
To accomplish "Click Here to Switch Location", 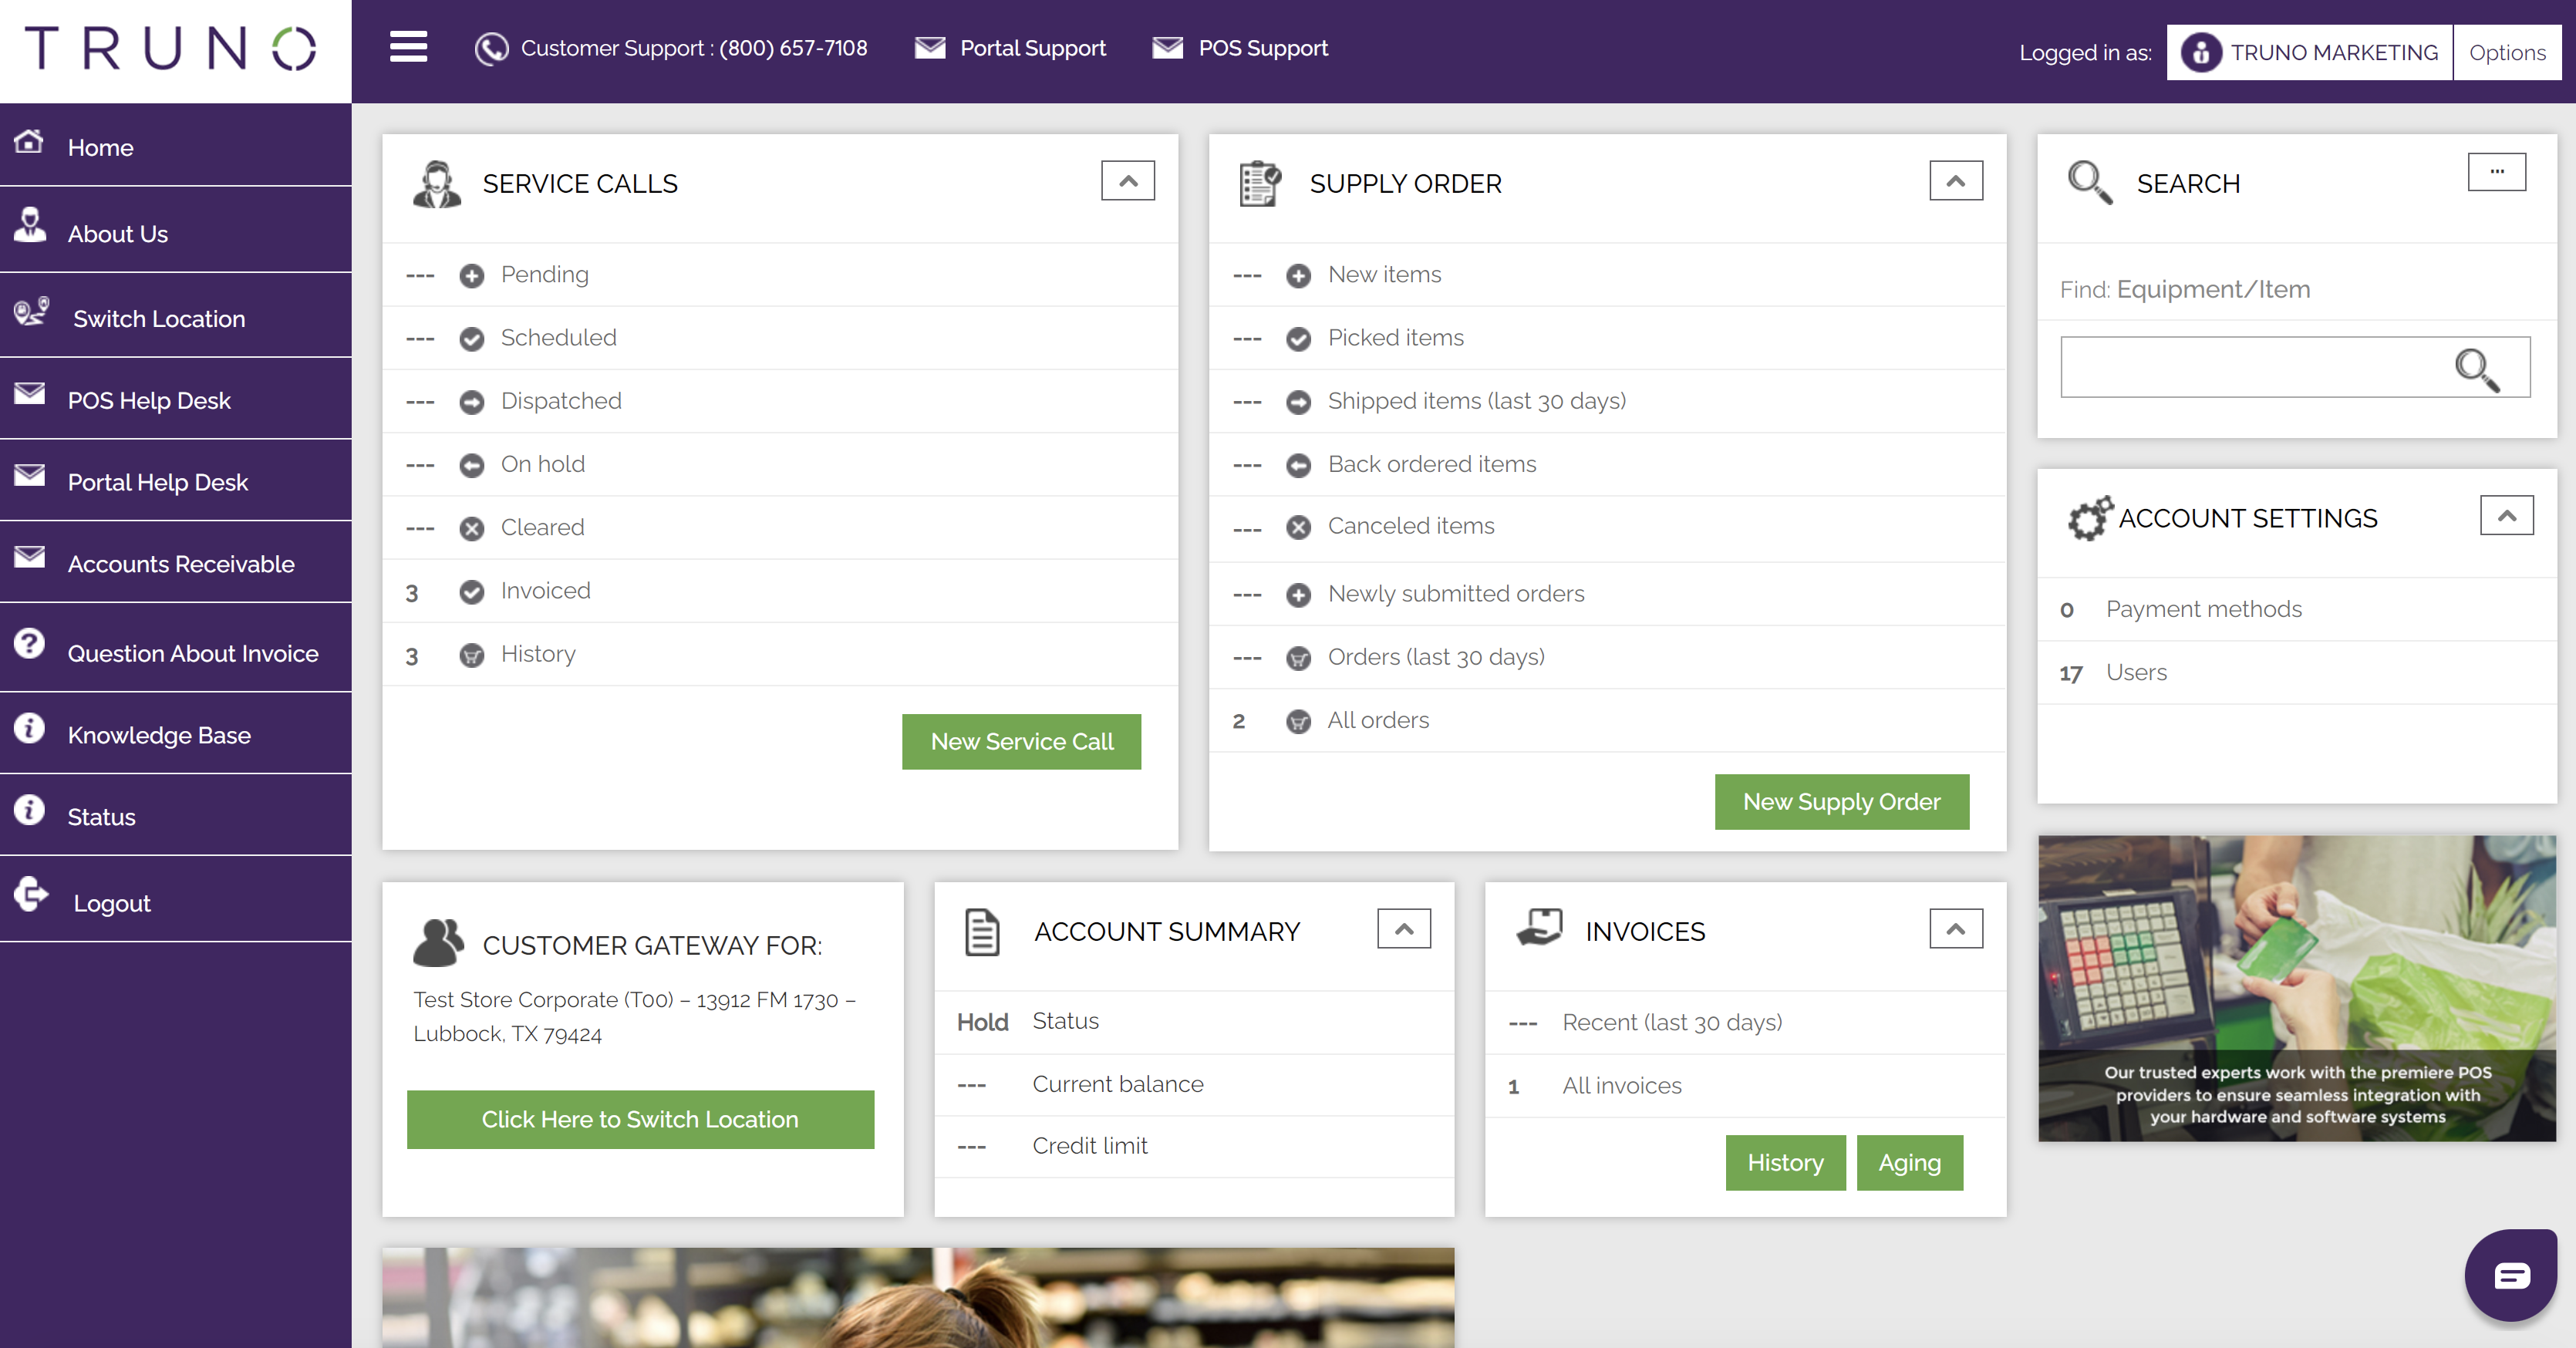I will (x=640, y=1119).
